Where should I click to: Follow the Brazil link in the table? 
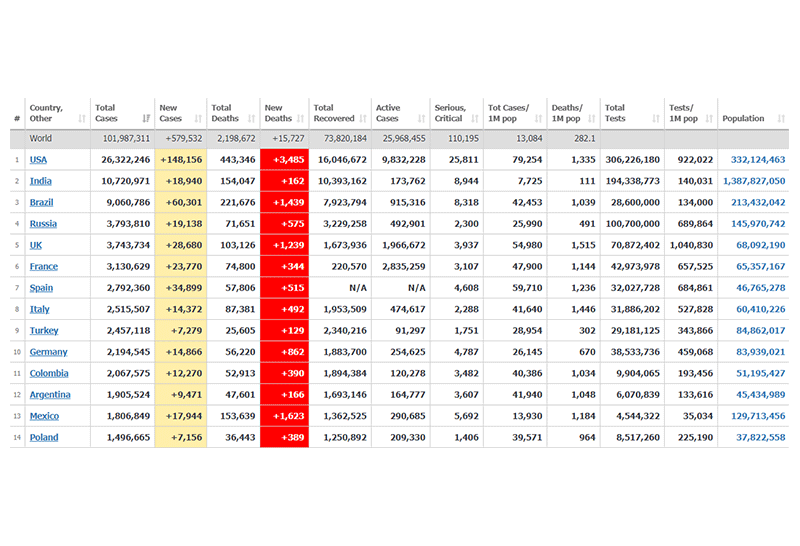tap(41, 202)
